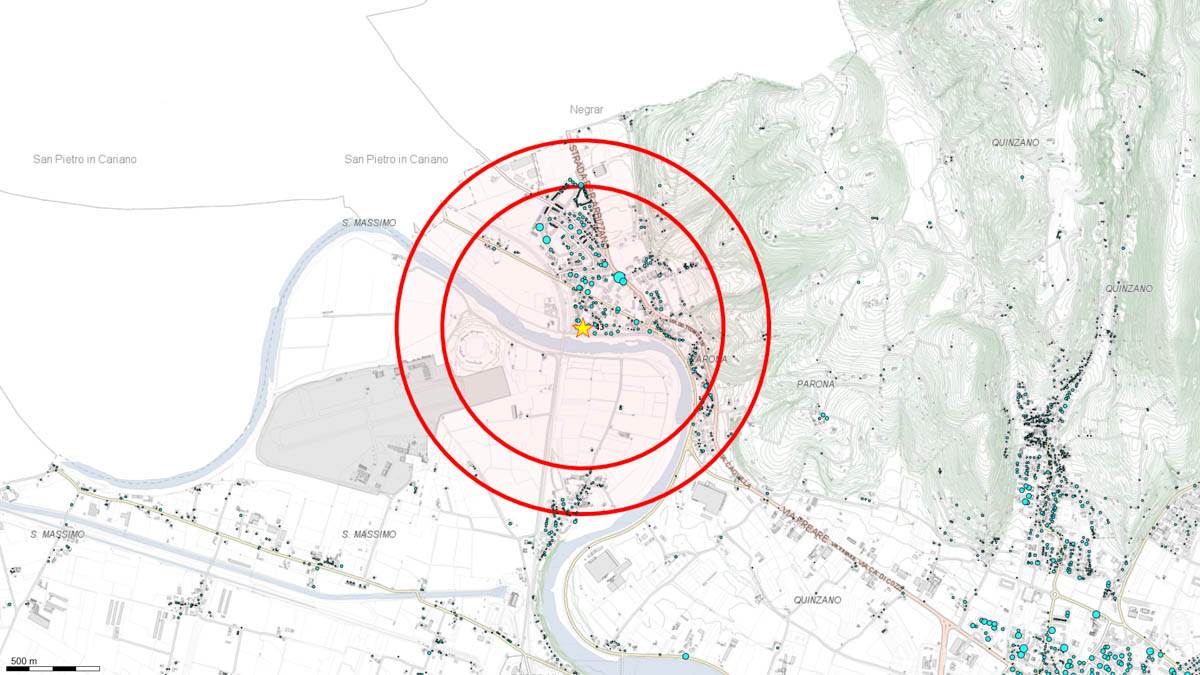Select the large gray building below the outer circle
This screenshot has width=1200, height=675.
709,497
